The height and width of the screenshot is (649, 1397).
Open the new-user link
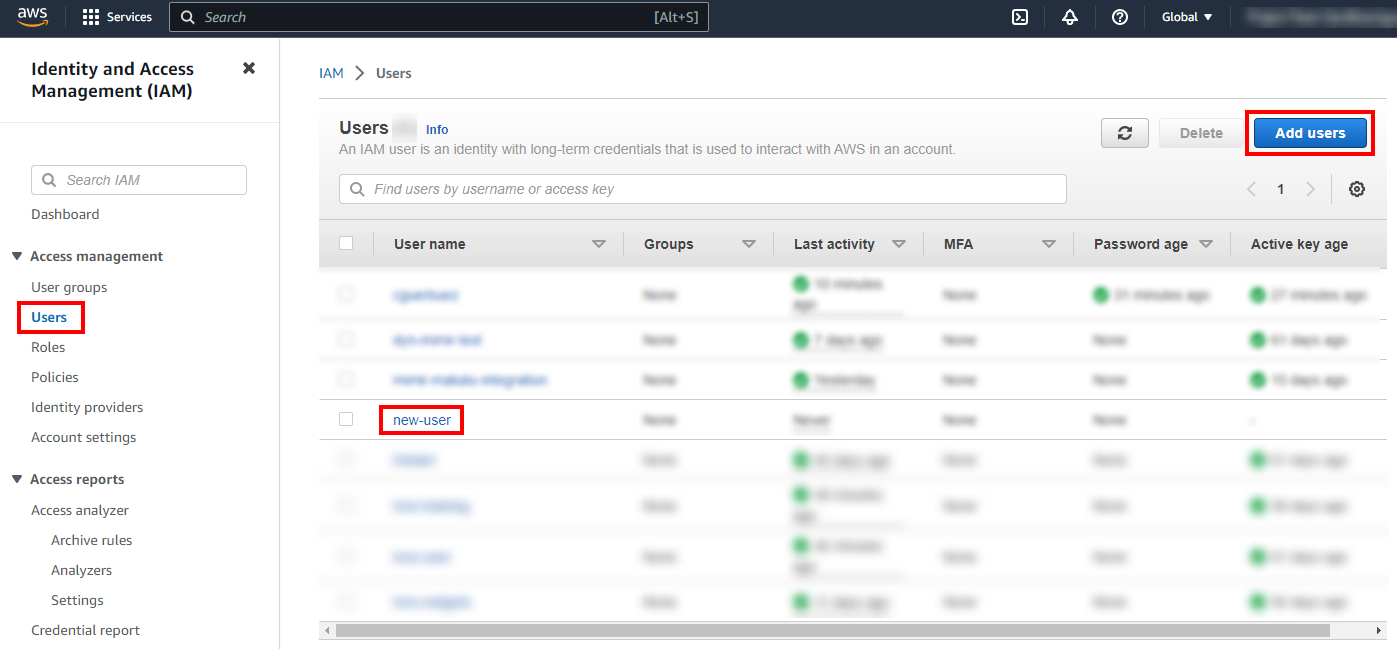tap(422, 420)
